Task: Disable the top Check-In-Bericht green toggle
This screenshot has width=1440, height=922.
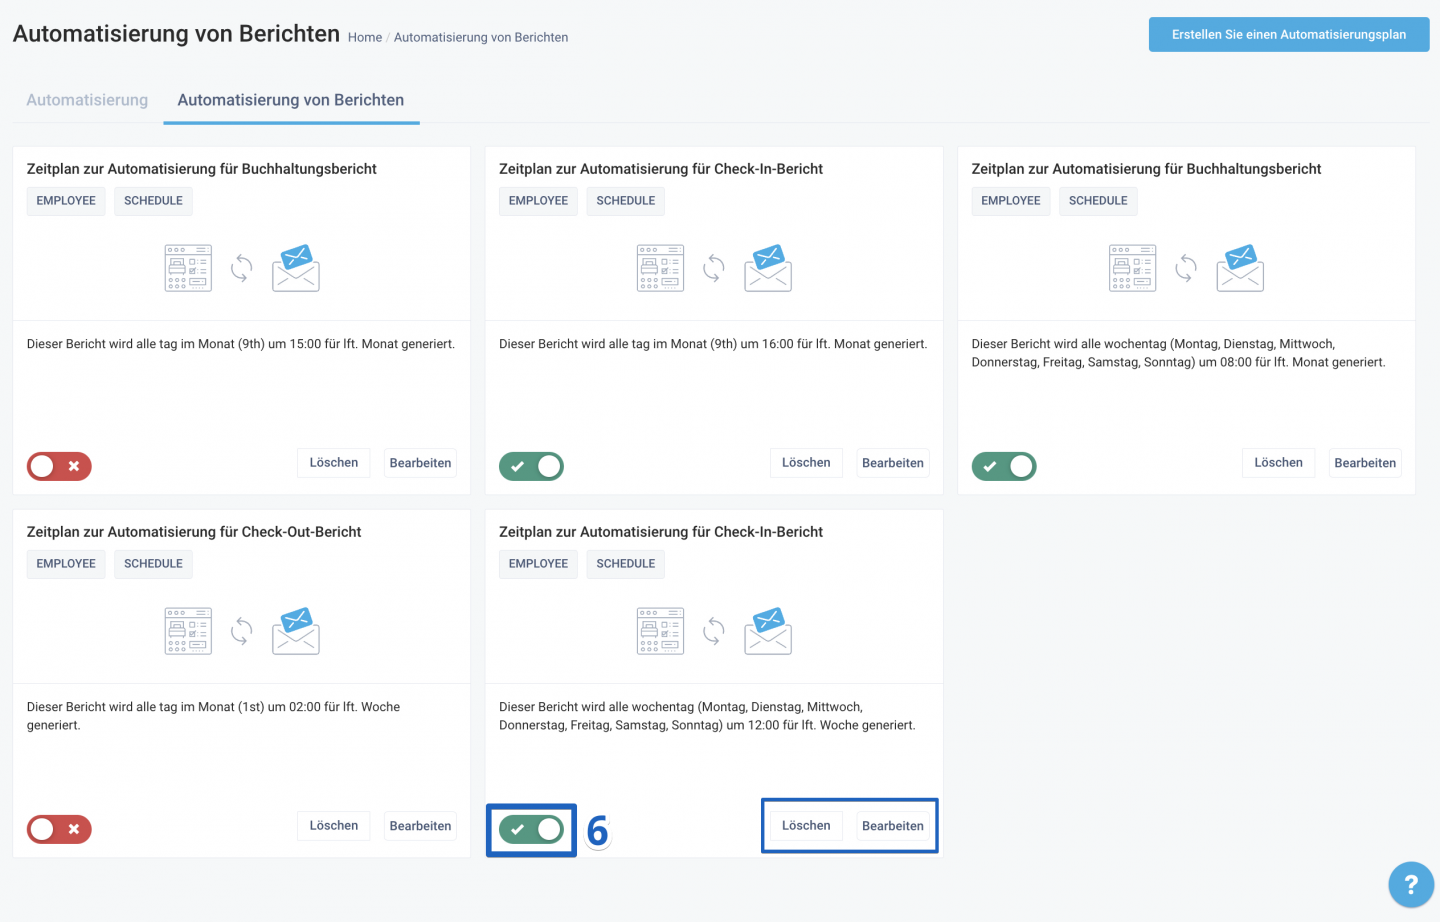Action: click(x=531, y=466)
